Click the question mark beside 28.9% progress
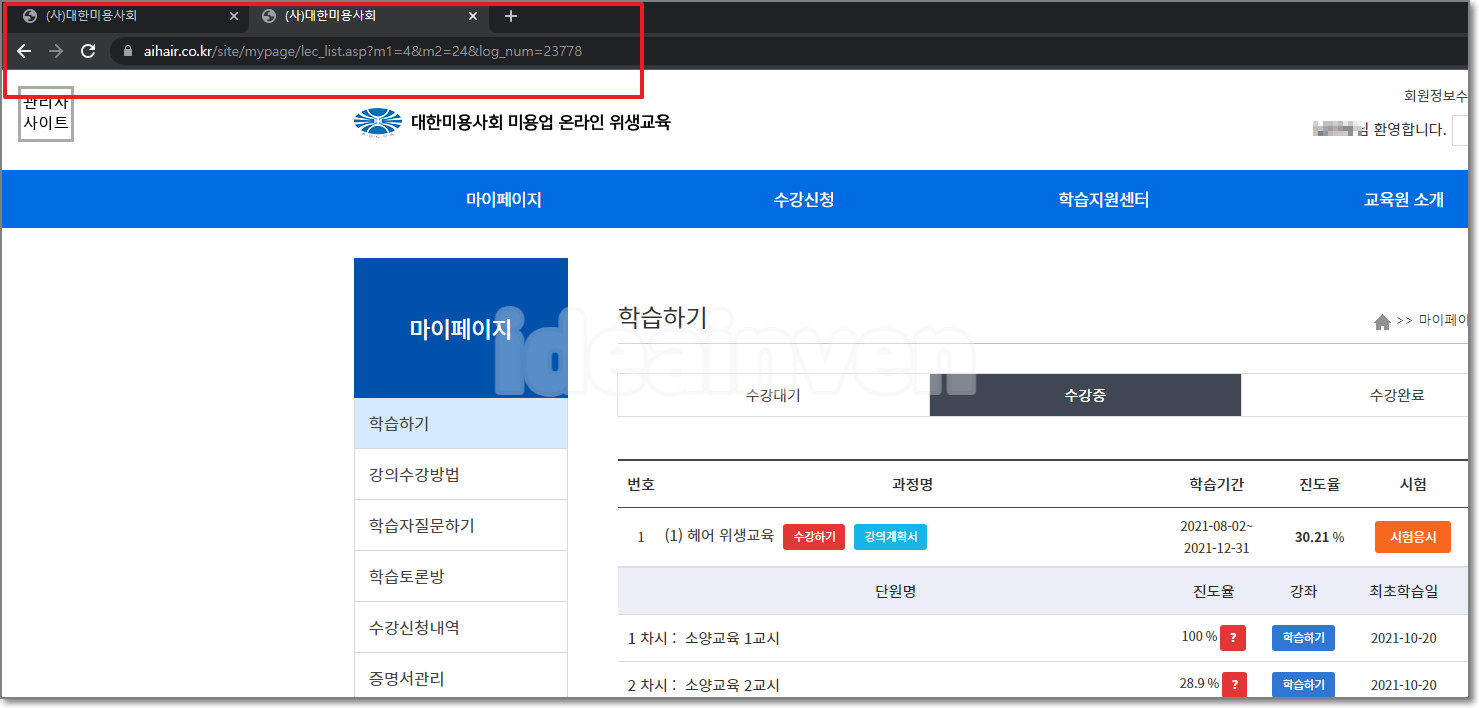This screenshot has width=1479, height=708. point(1232,684)
